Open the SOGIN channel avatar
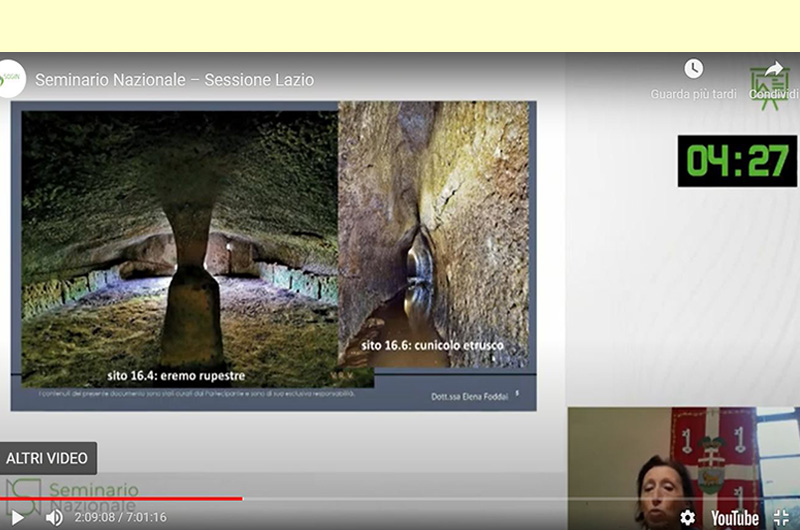Viewport: 800px width, 530px height. coord(10,79)
